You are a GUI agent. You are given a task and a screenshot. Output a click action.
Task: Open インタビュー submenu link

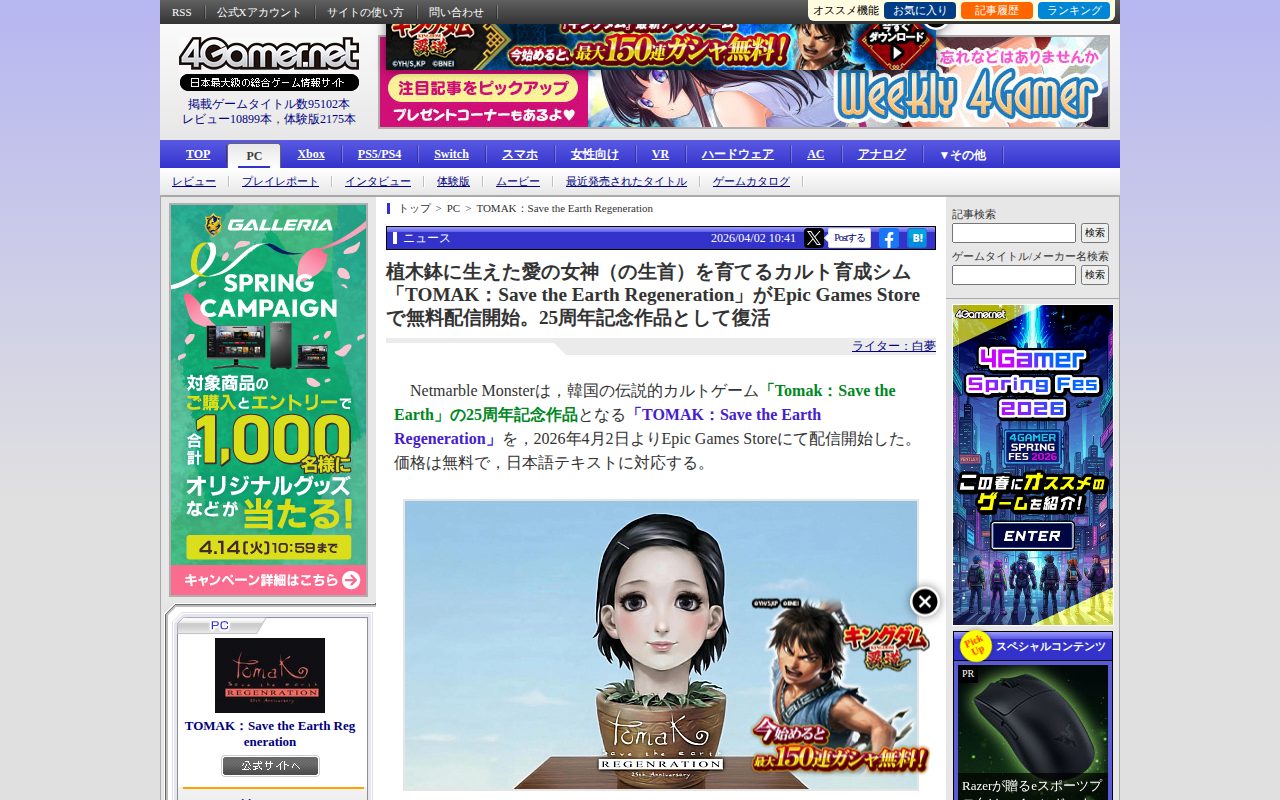378,181
